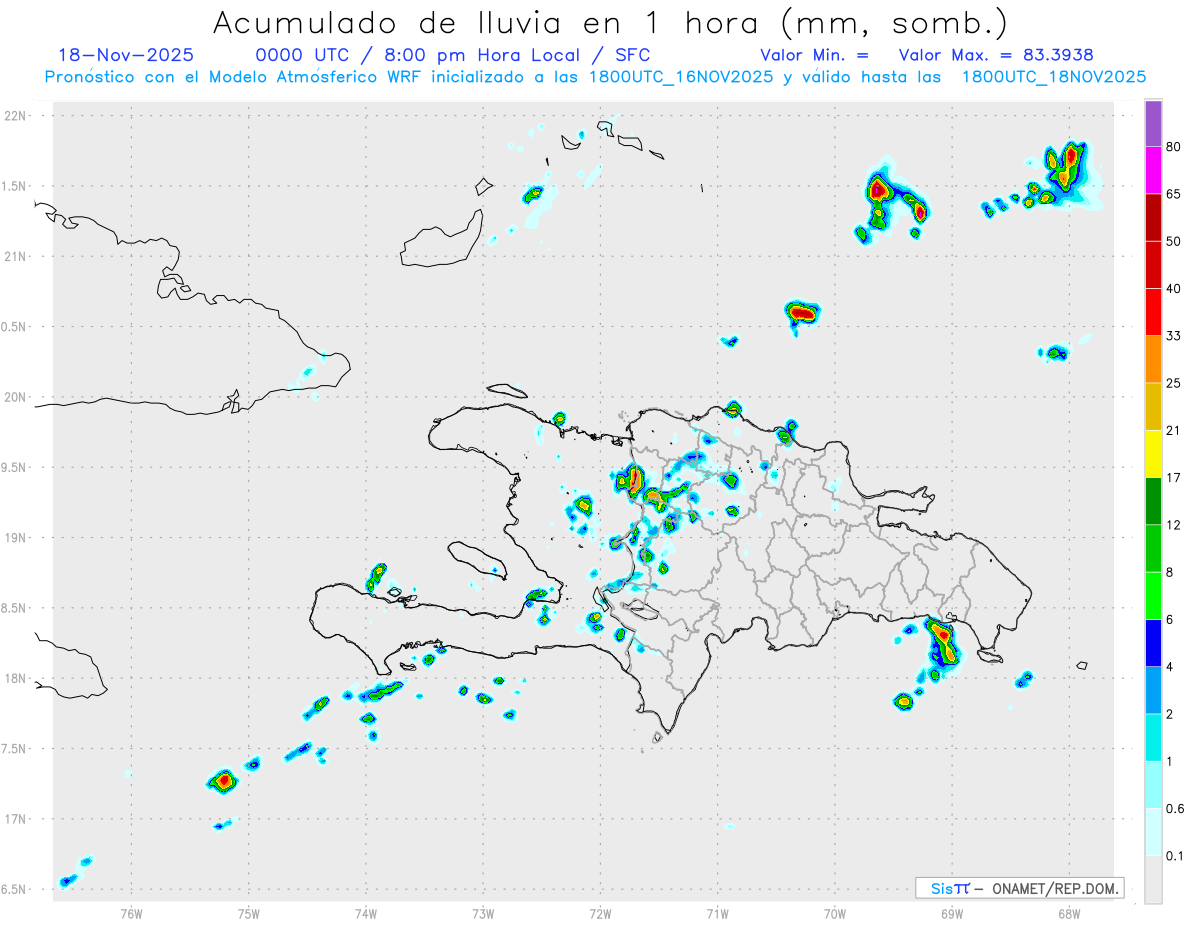The width and height of the screenshot is (1200, 927).
Task: Click the '70W' longitude label
Action: point(835,913)
